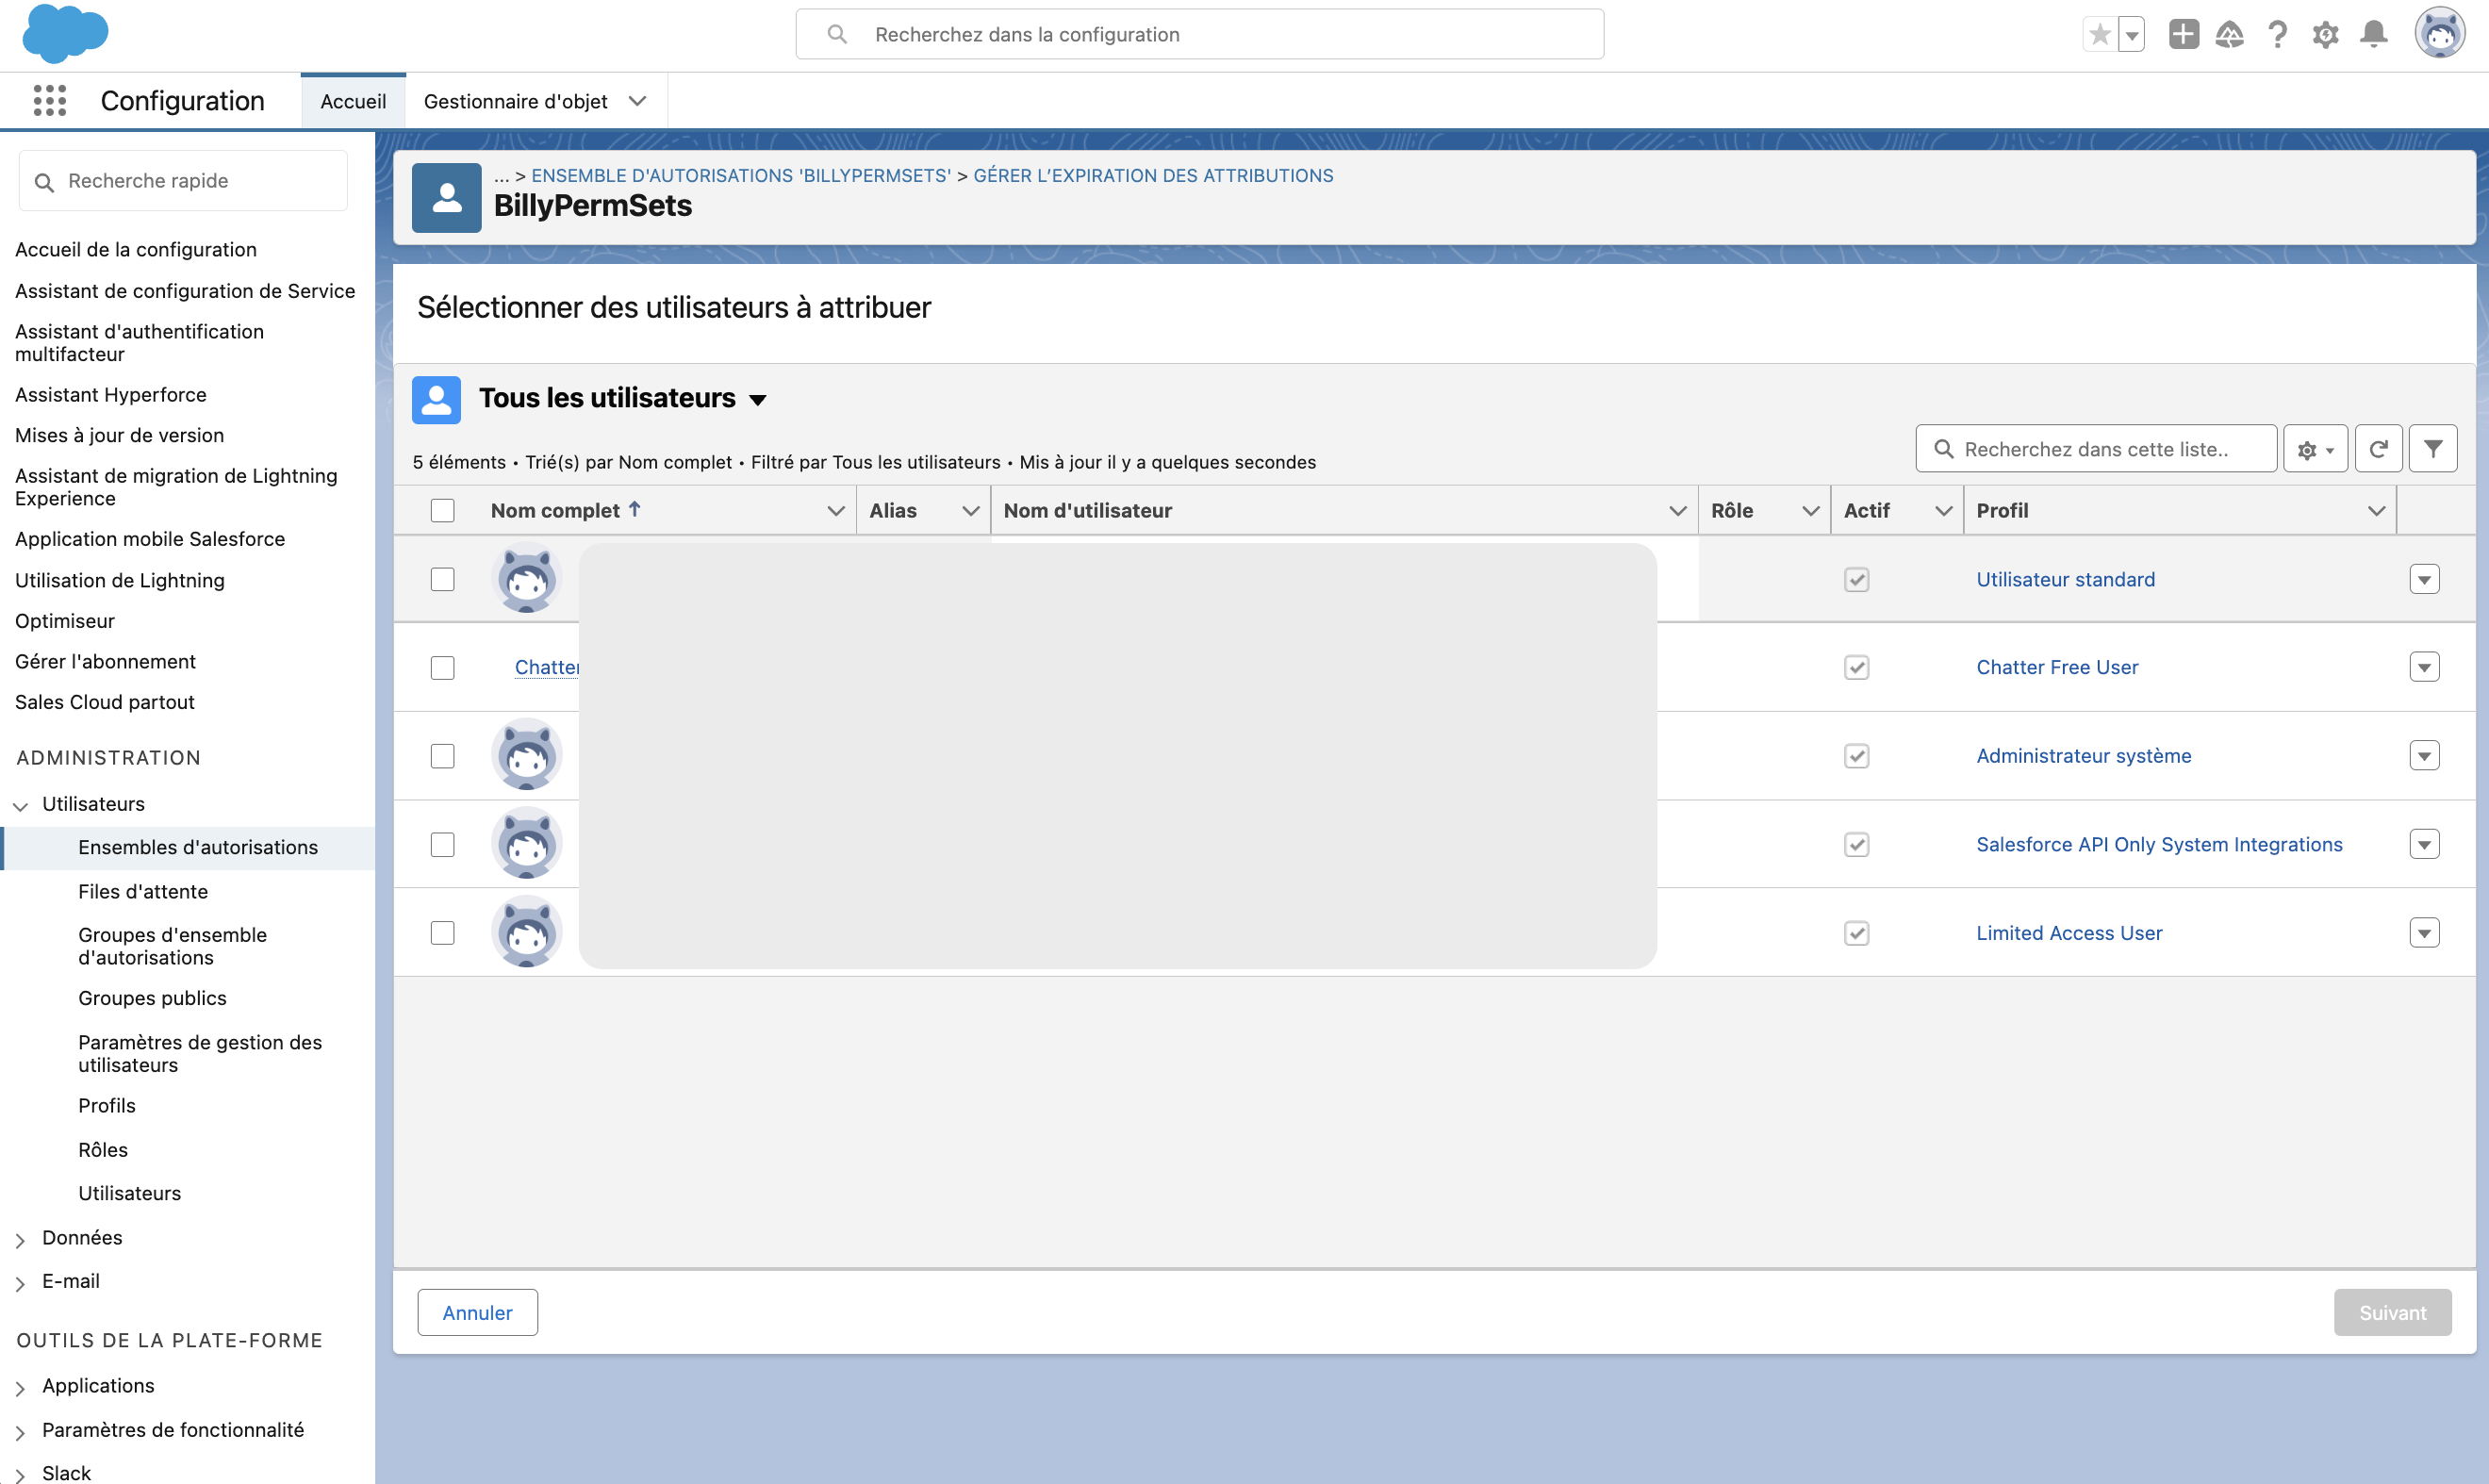Open the favorites list dropdown arrow
This screenshot has height=1484, width=2489.
2131,35
